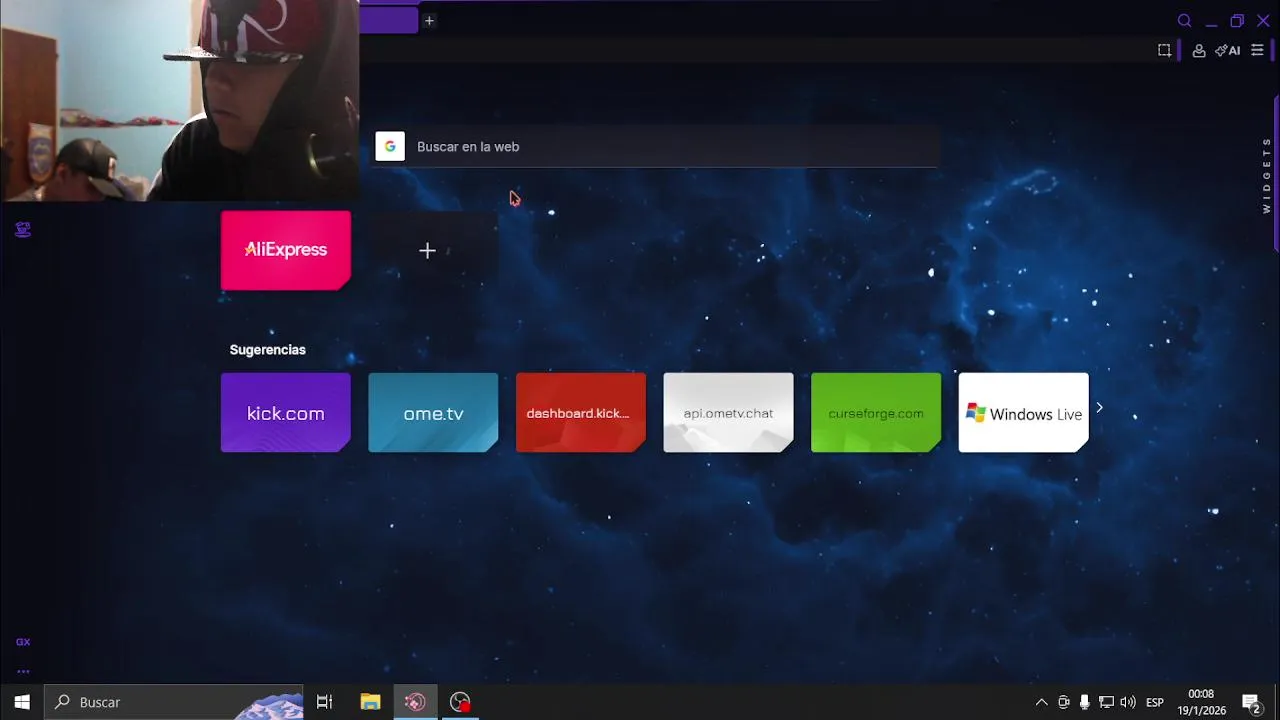Image resolution: width=1280 pixels, height=720 pixels.
Task: Open the network tray icon
Action: coord(1106,702)
